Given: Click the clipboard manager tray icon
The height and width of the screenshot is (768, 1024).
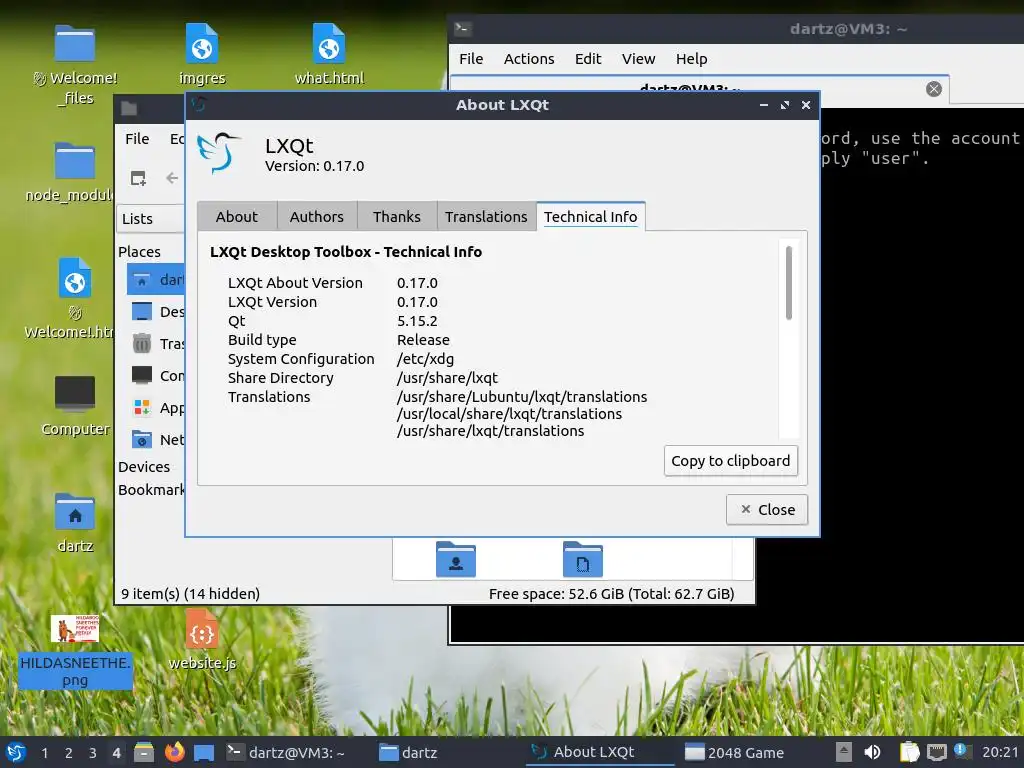Looking at the screenshot, I should tap(908, 752).
